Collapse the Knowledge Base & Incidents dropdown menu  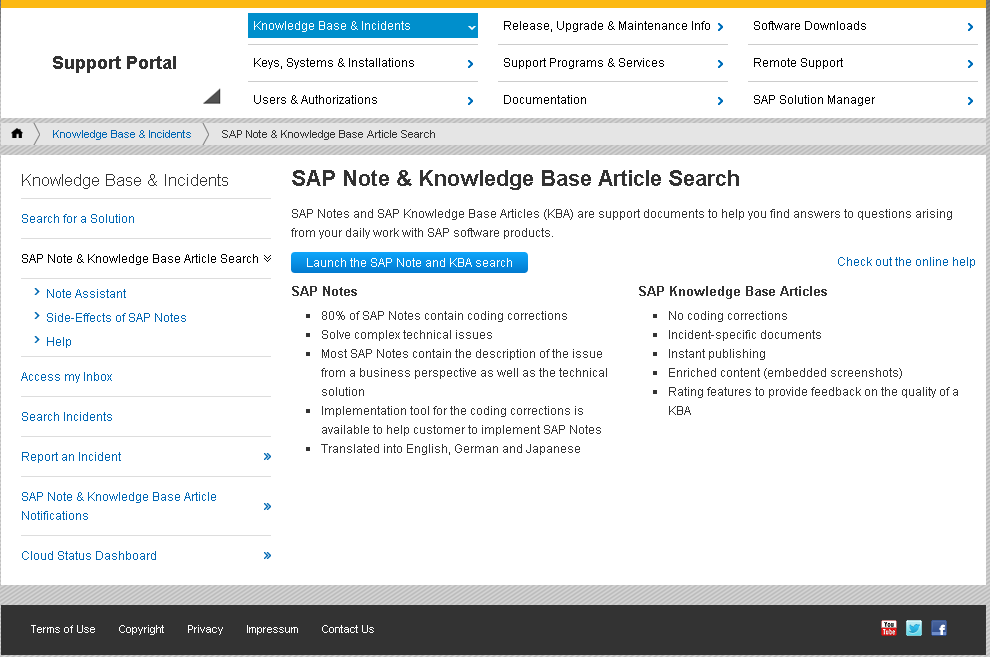[471, 27]
